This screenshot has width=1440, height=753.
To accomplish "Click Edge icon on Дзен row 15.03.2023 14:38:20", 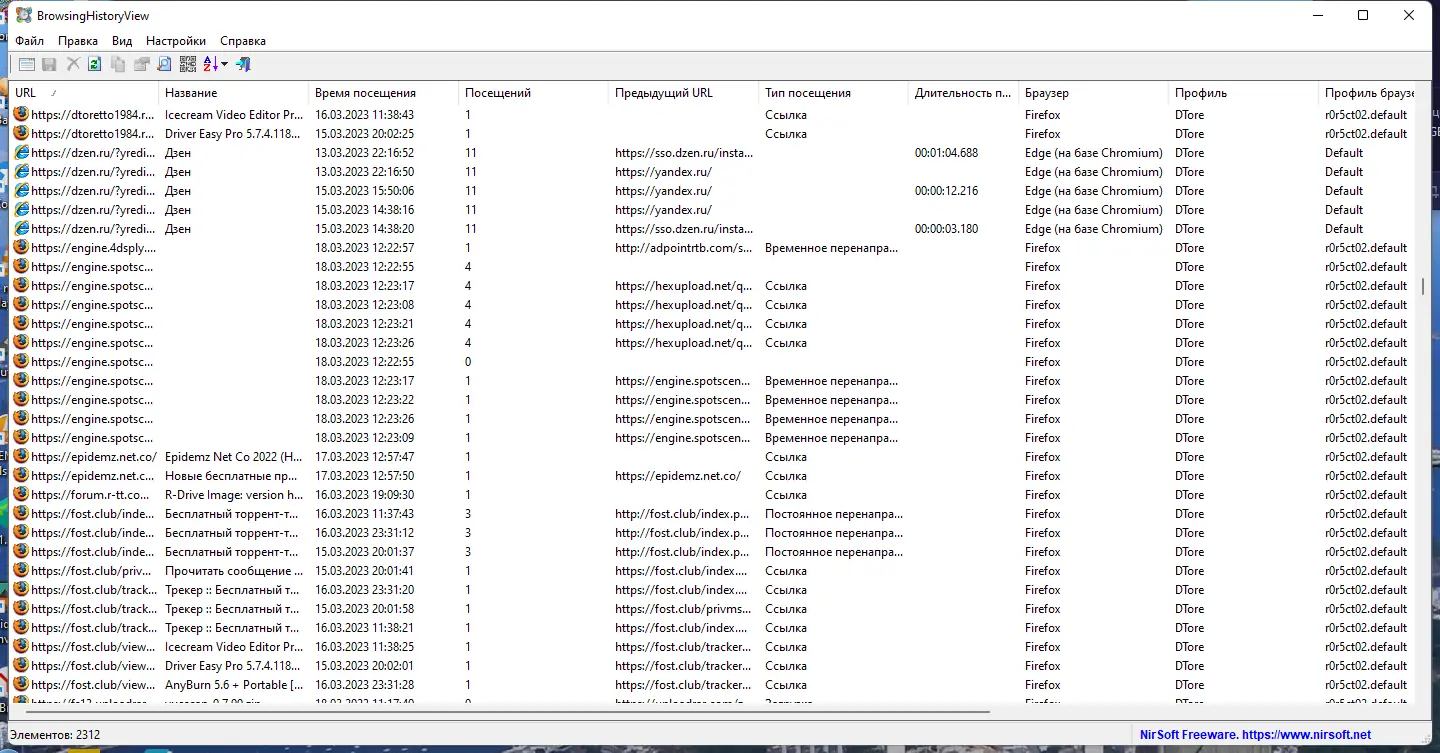I will tap(21, 229).
